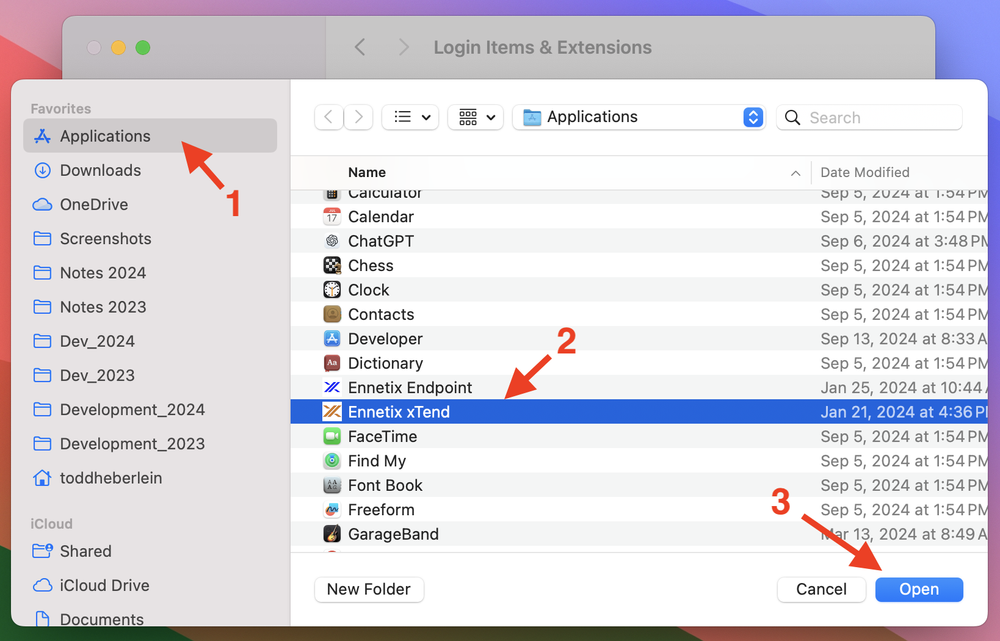Click the Shared folder icon under iCloud
1000x641 pixels.
coord(42,551)
